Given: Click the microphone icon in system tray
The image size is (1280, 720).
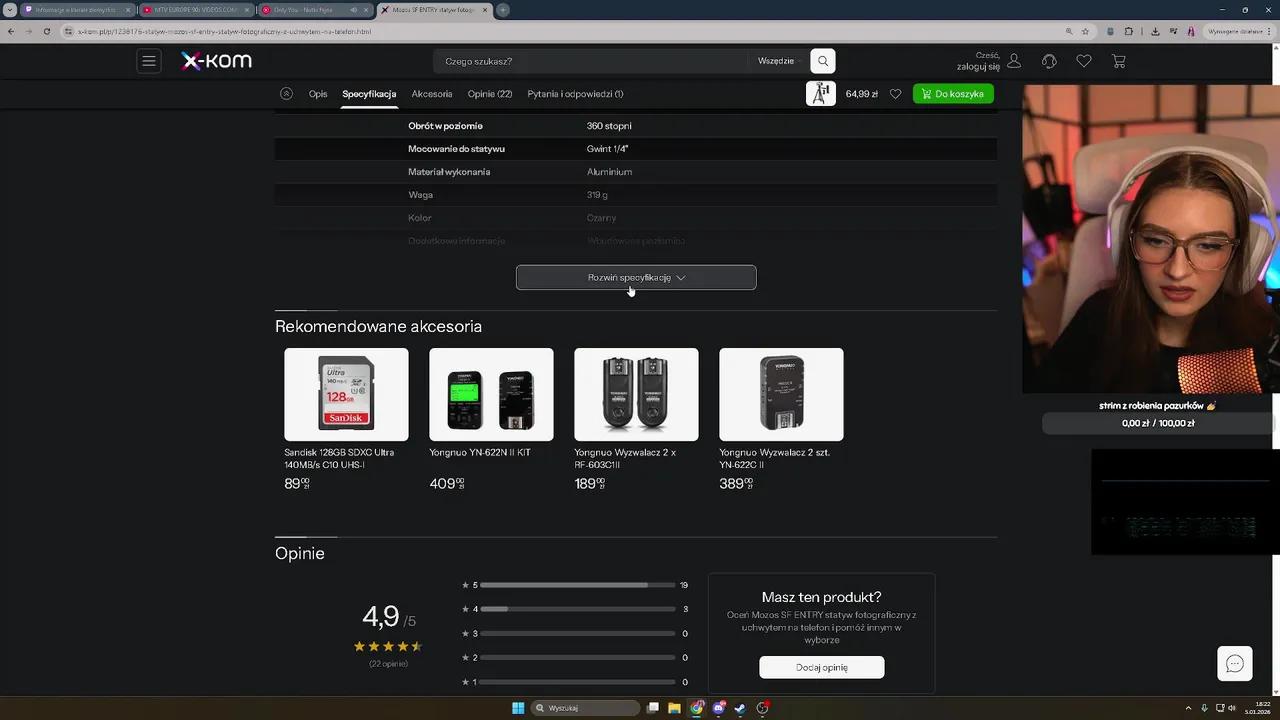Looking at the screenshot, I should point(1204,708).
